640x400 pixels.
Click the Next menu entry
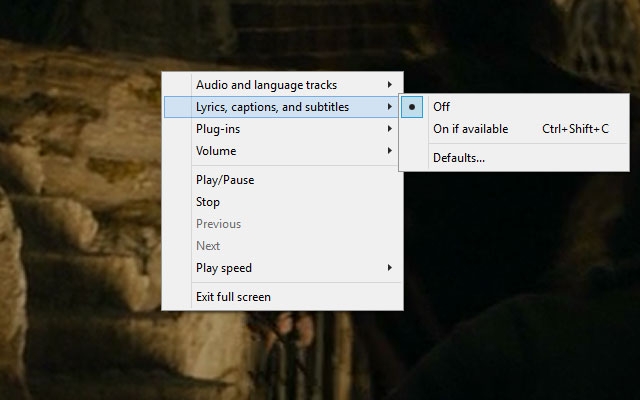(x=282, y=246)
